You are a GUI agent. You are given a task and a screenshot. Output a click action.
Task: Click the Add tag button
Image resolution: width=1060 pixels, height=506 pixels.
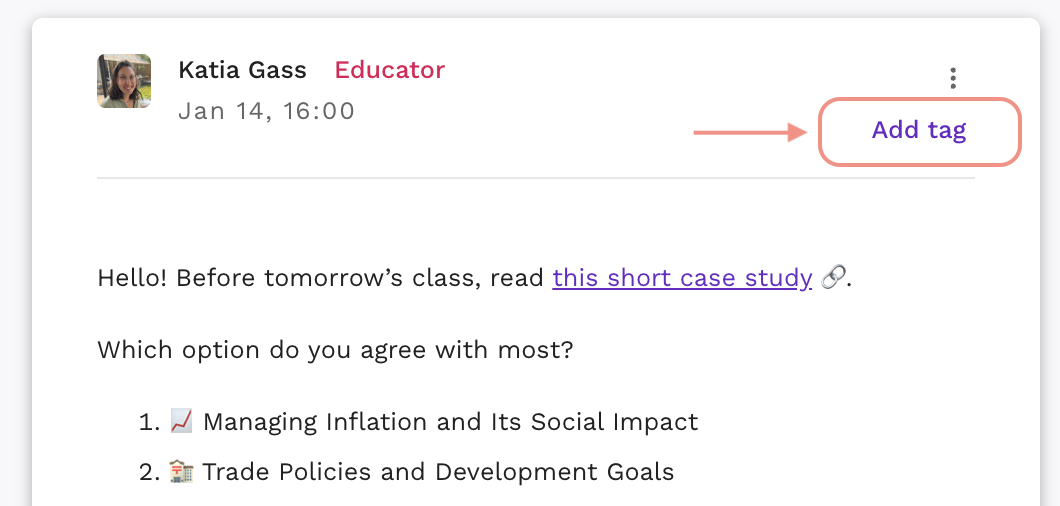(x=919, y=131)
